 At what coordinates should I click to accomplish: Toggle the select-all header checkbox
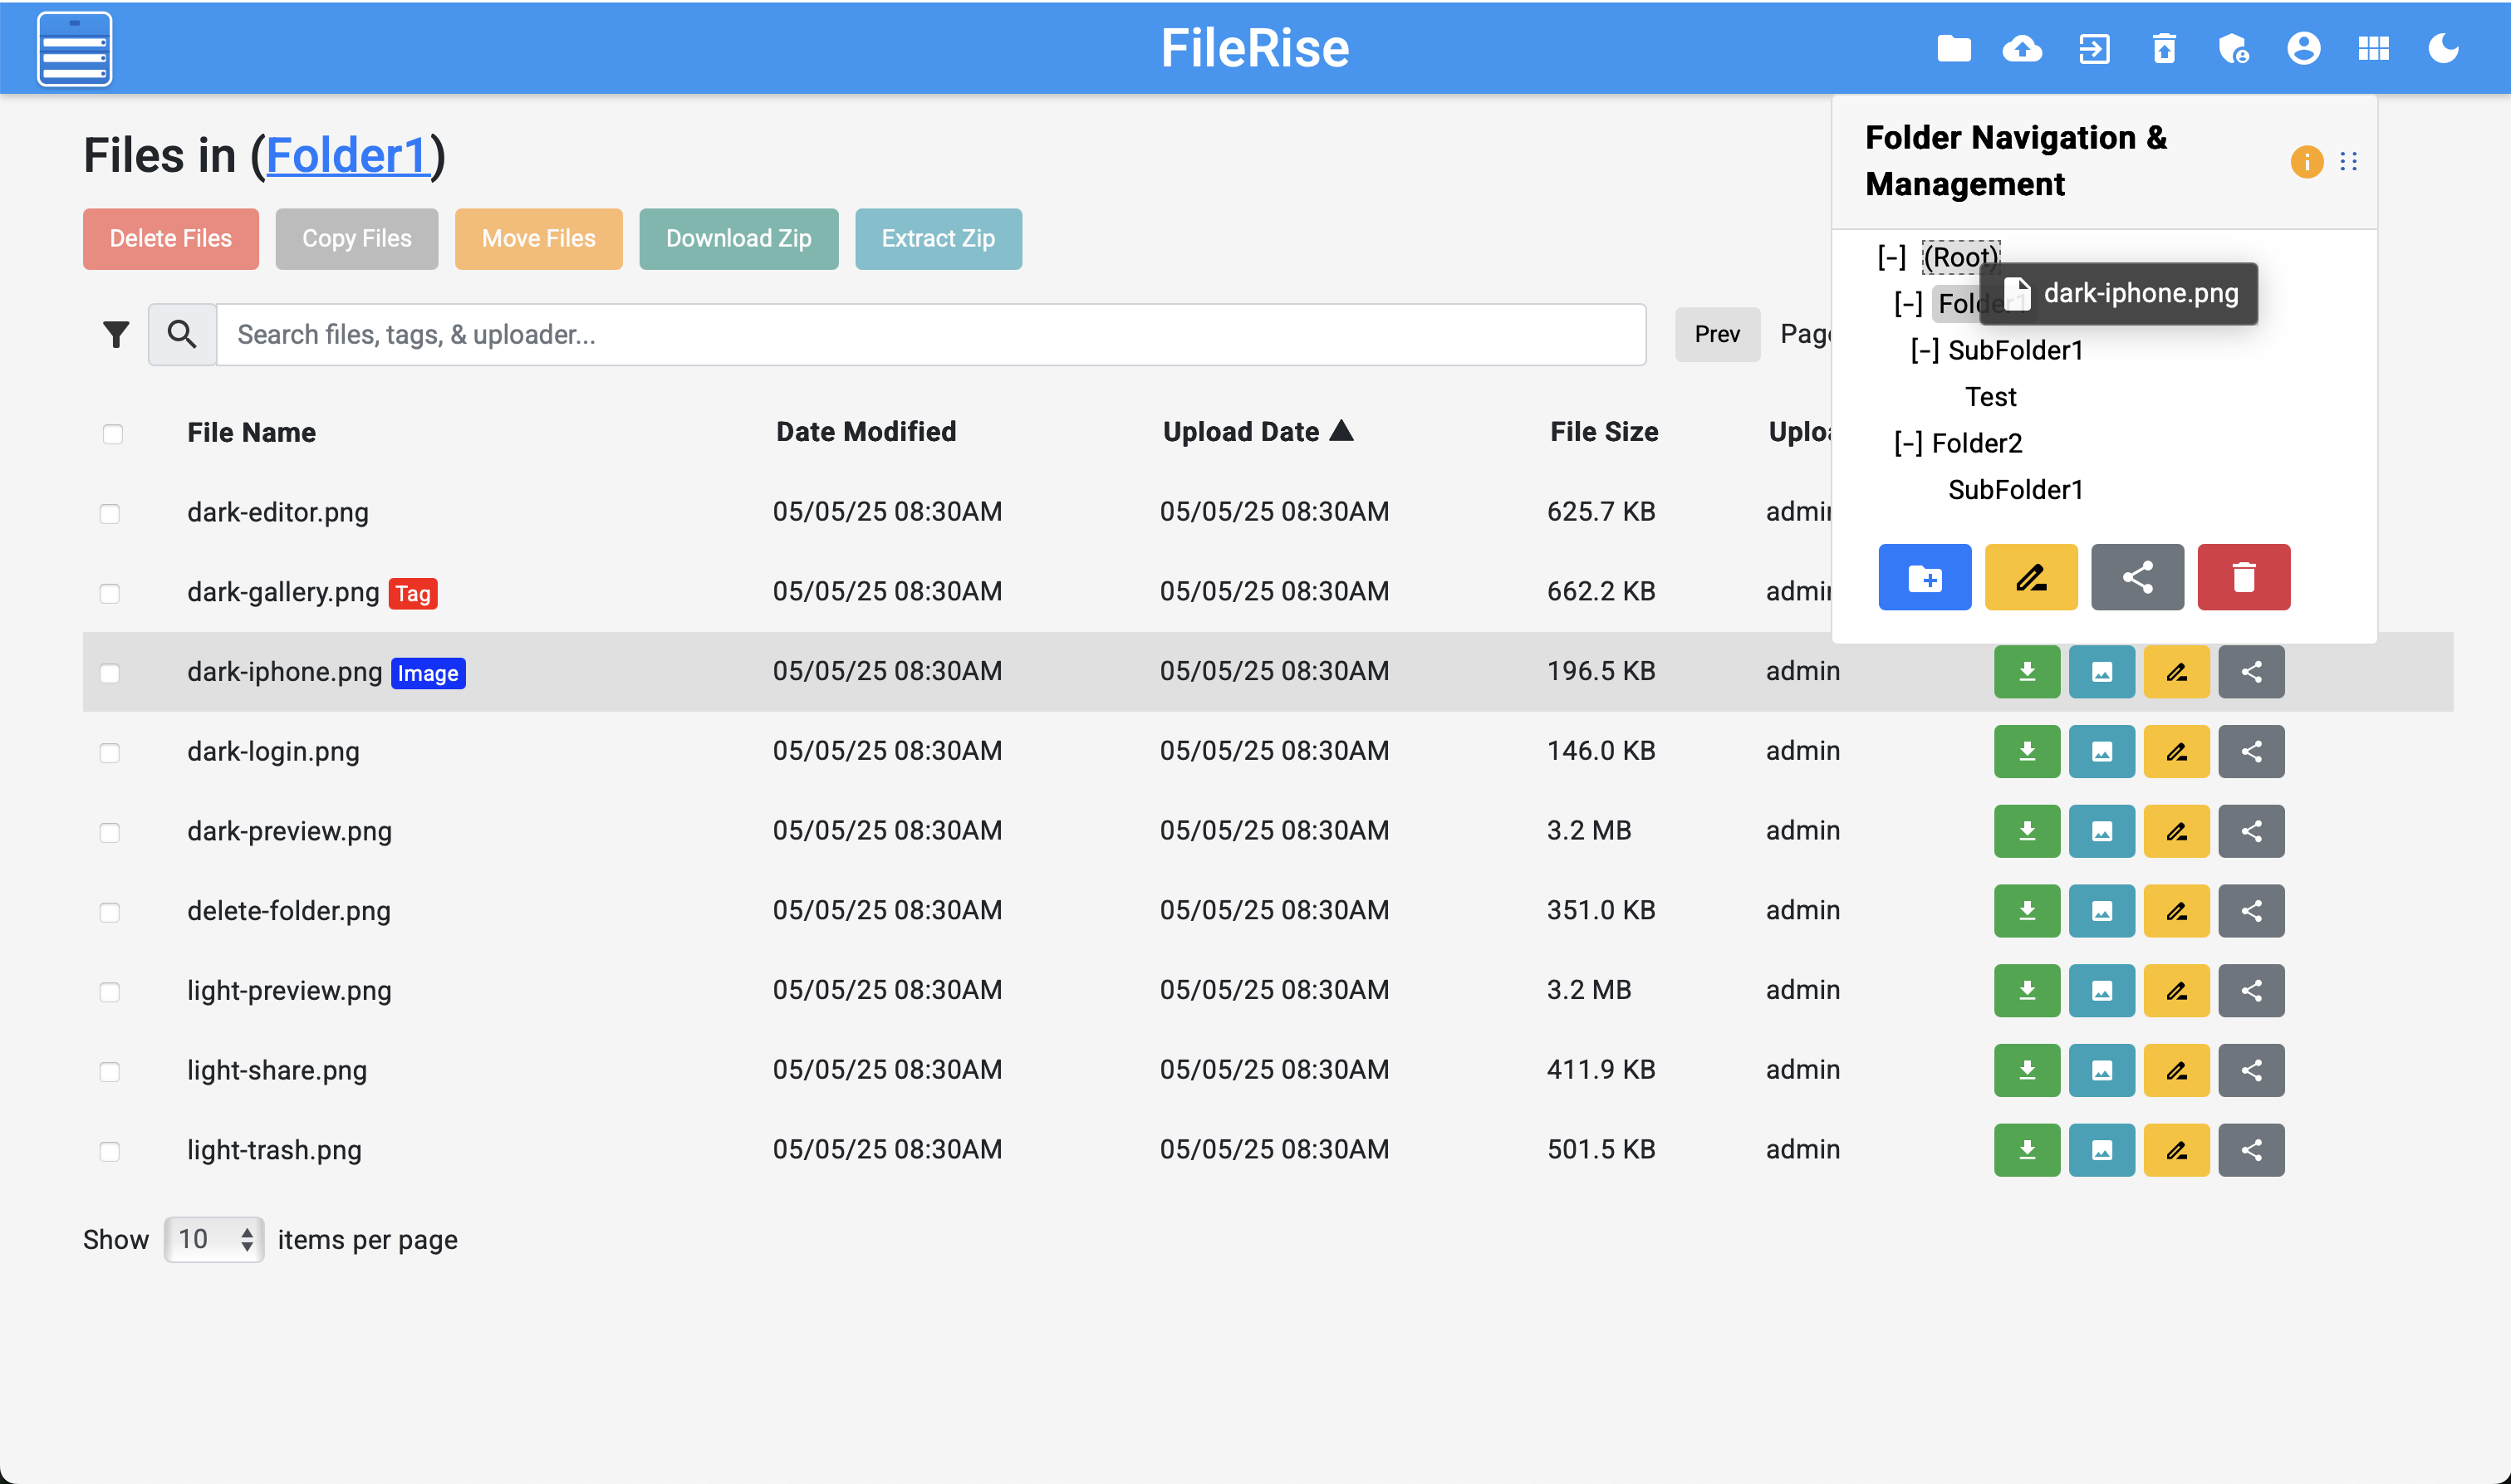point(113,434)
